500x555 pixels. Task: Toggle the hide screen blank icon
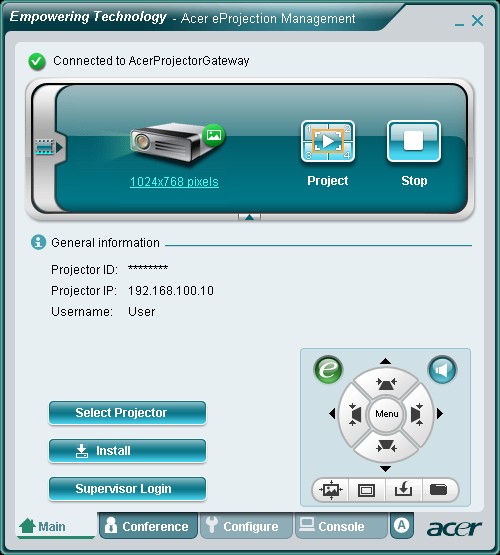439,490
